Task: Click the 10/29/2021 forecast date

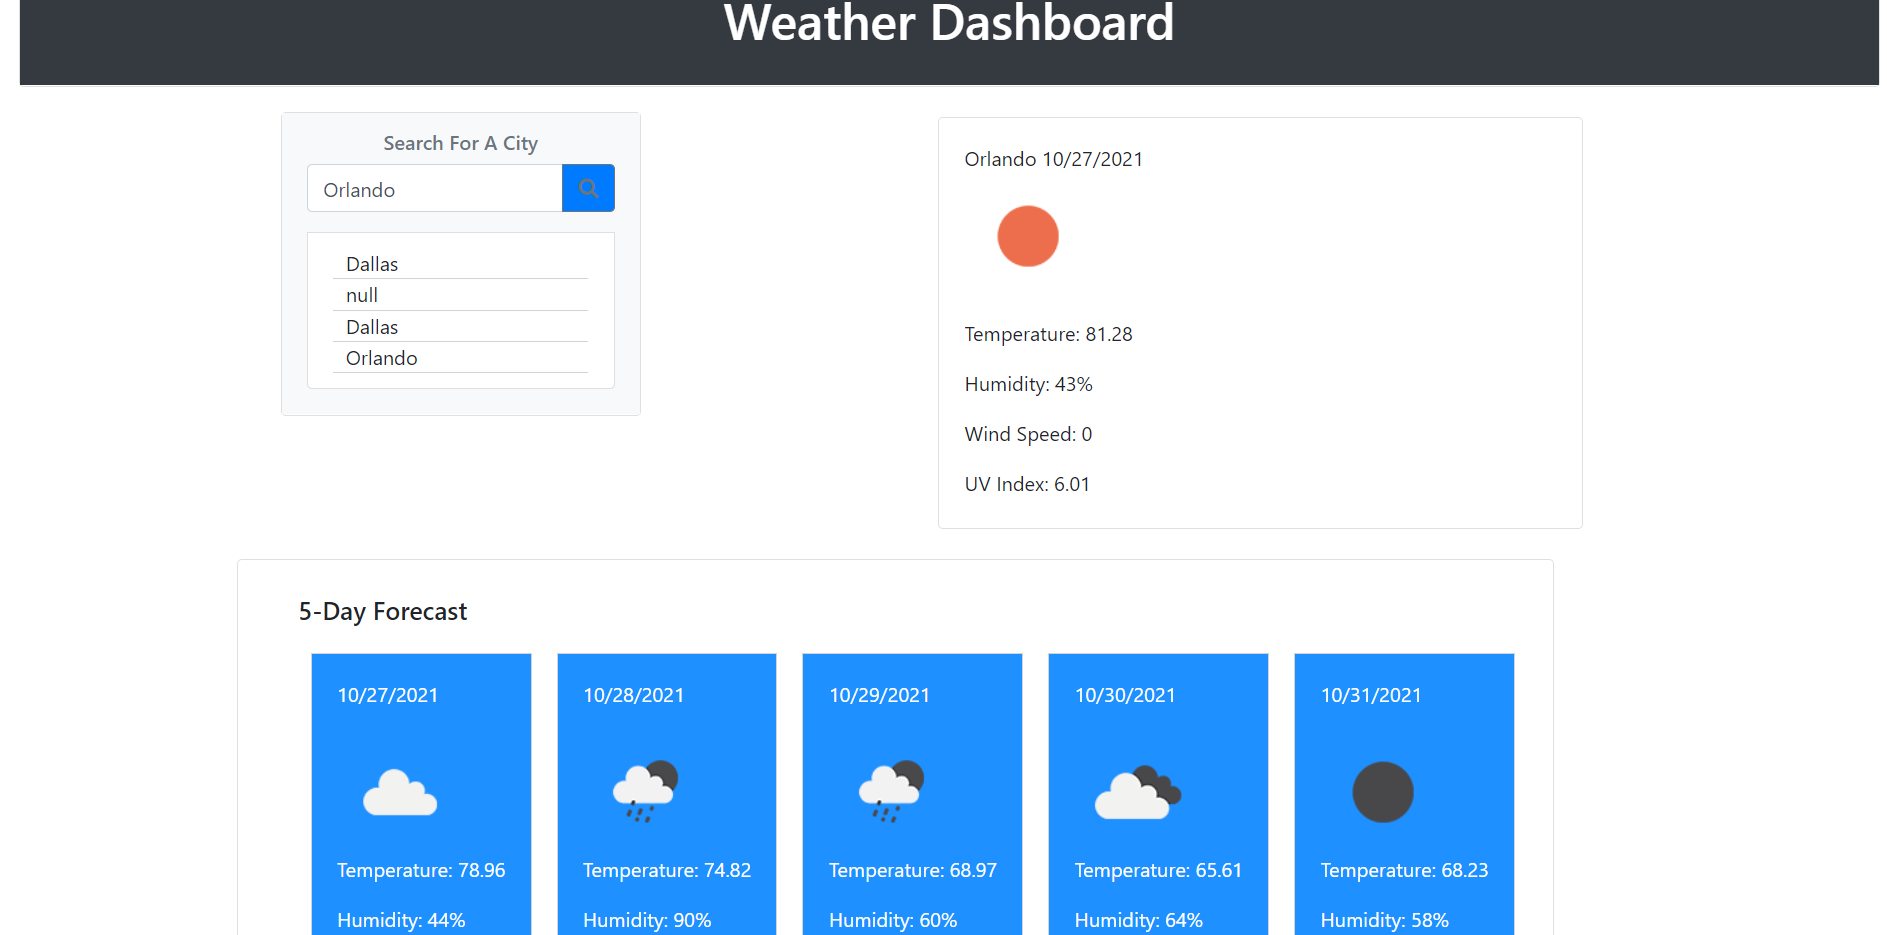Action: (x=880, y=695)
